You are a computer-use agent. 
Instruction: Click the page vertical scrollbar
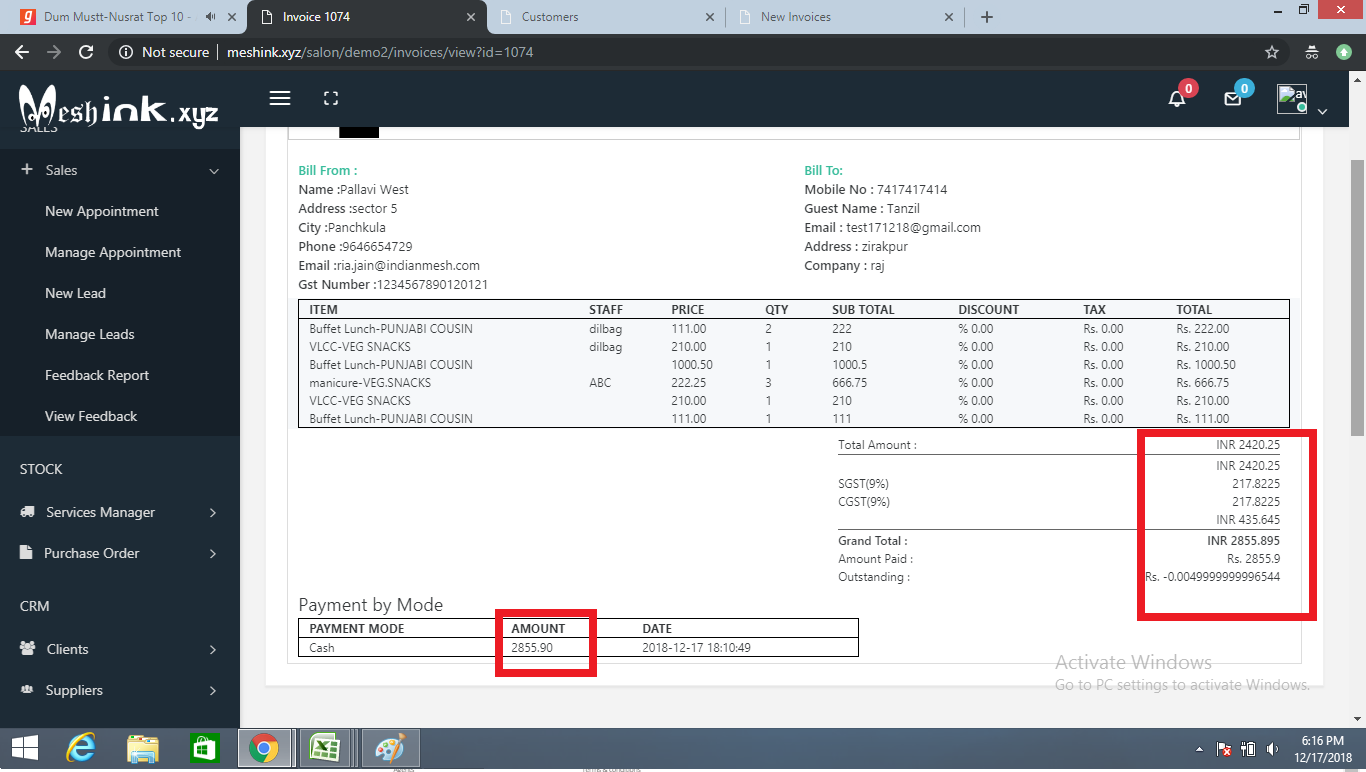tap(1357, 298)
